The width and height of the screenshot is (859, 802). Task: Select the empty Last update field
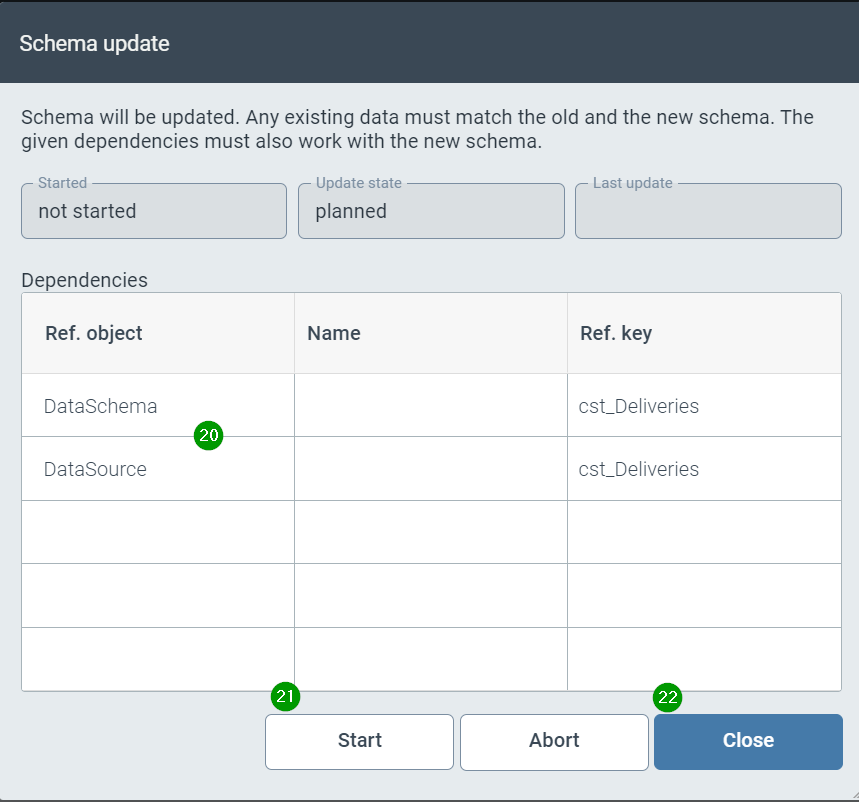(x=707, y=211)
